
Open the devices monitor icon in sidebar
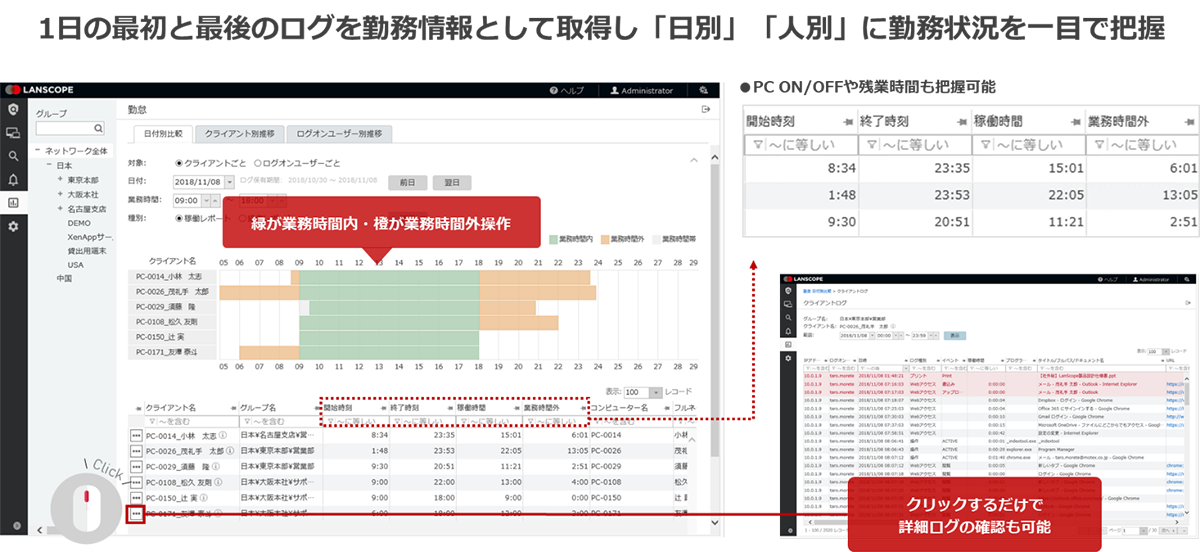[12, 132]
